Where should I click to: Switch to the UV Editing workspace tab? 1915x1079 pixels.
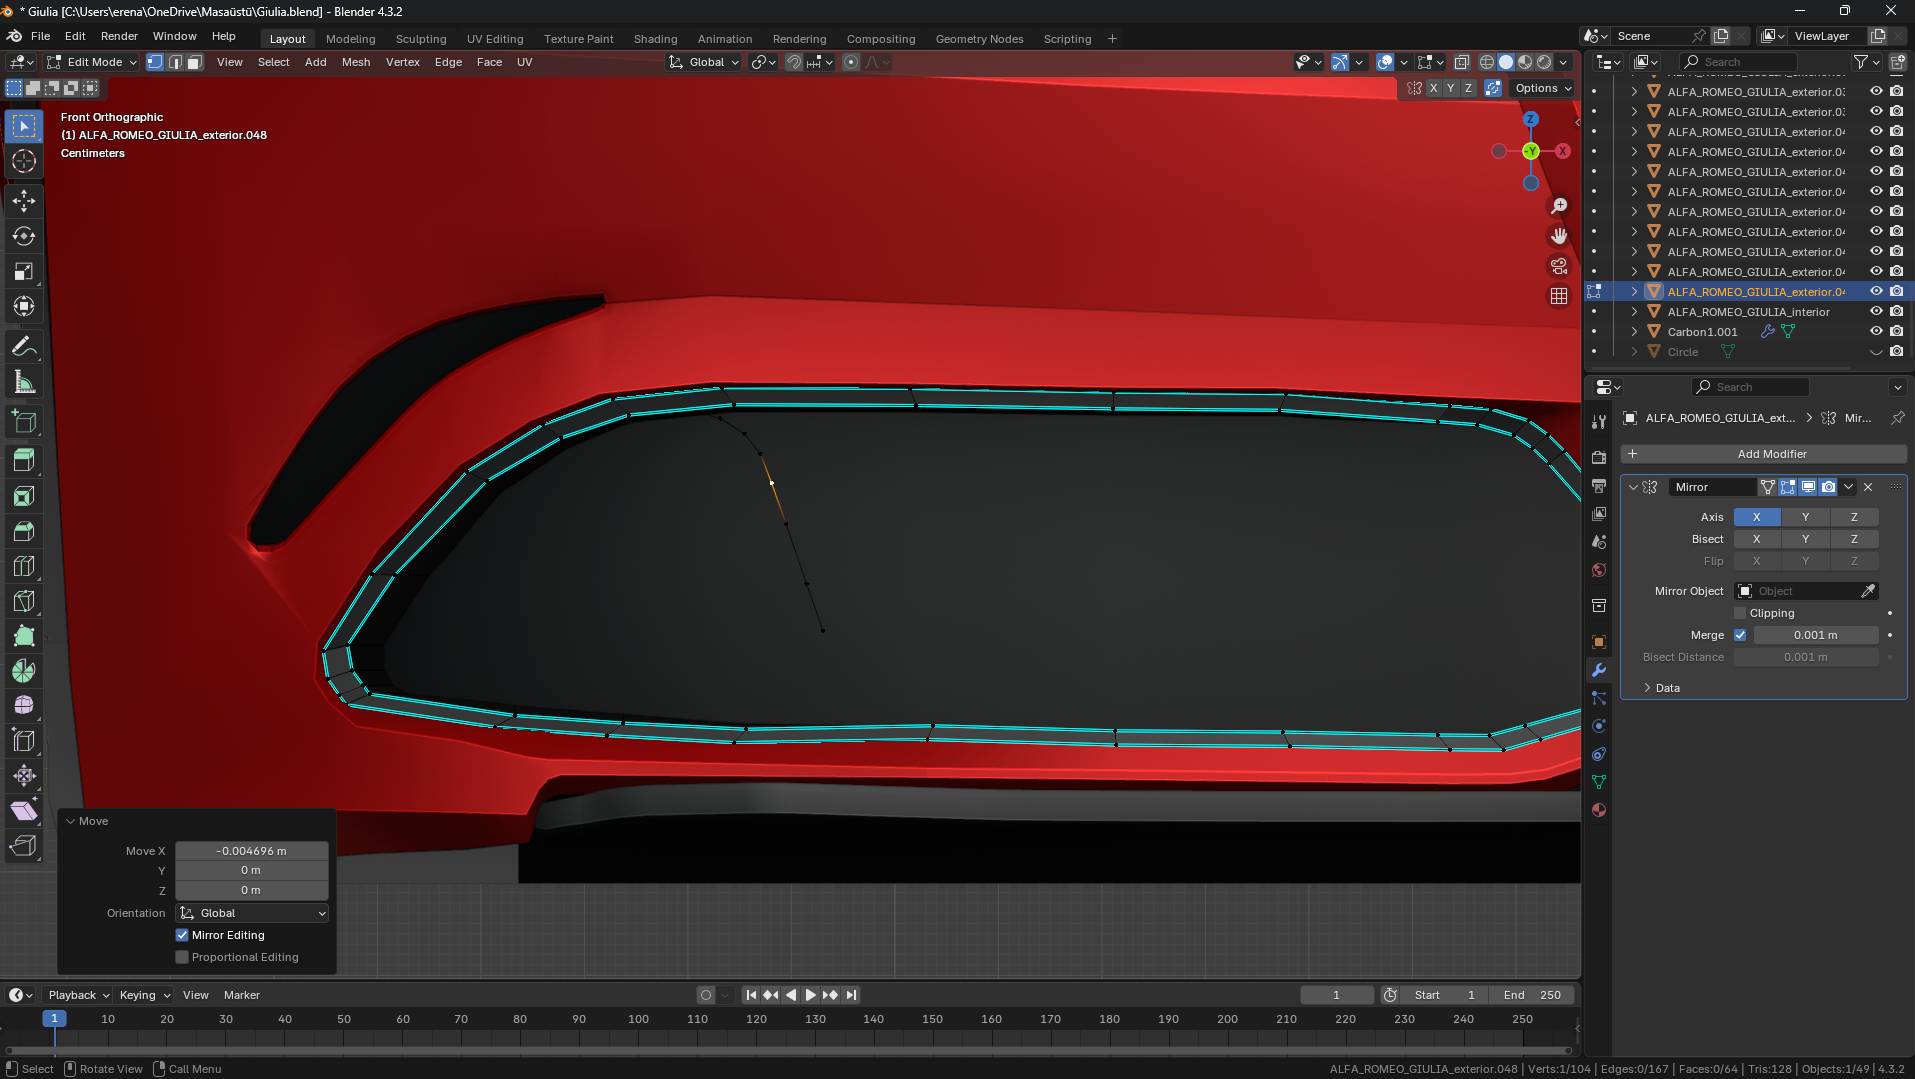[x=495, y=39]
